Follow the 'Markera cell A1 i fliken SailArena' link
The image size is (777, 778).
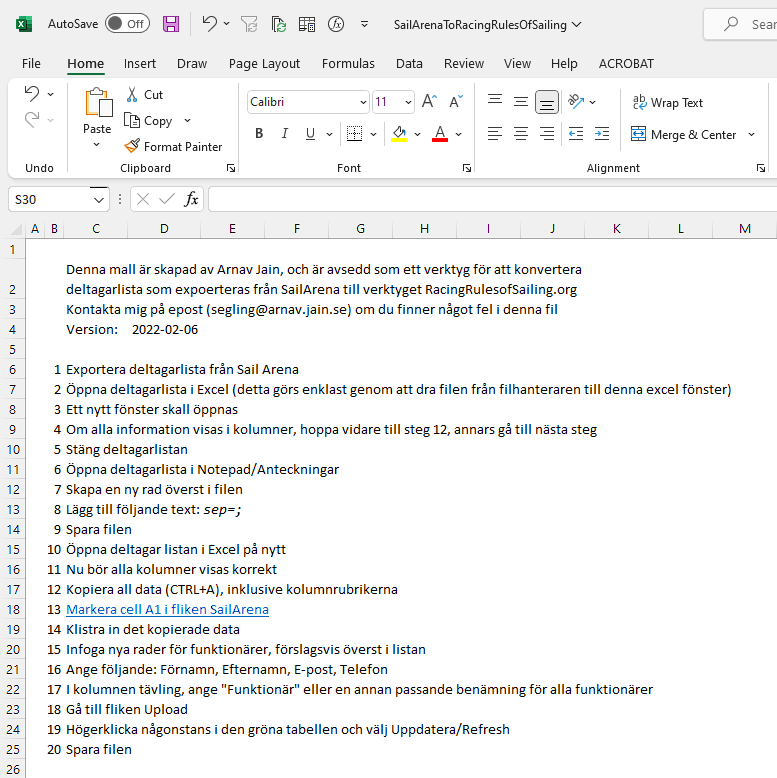pyautogui.click(x=167, y=609)
